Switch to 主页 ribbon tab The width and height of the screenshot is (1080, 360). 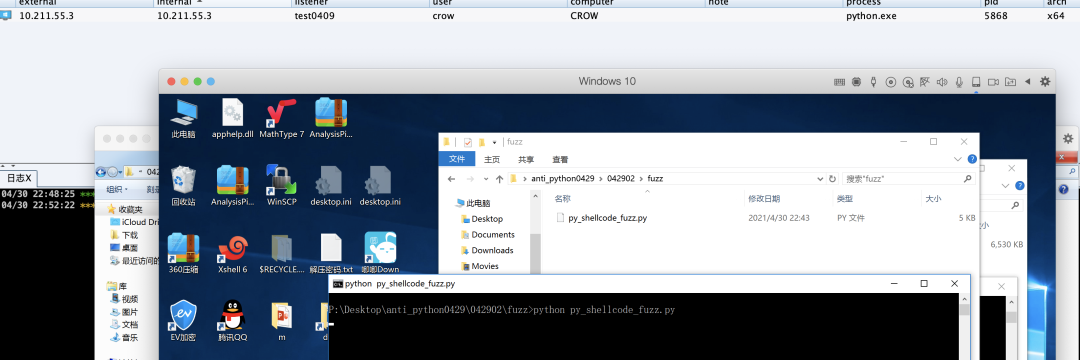492,159
